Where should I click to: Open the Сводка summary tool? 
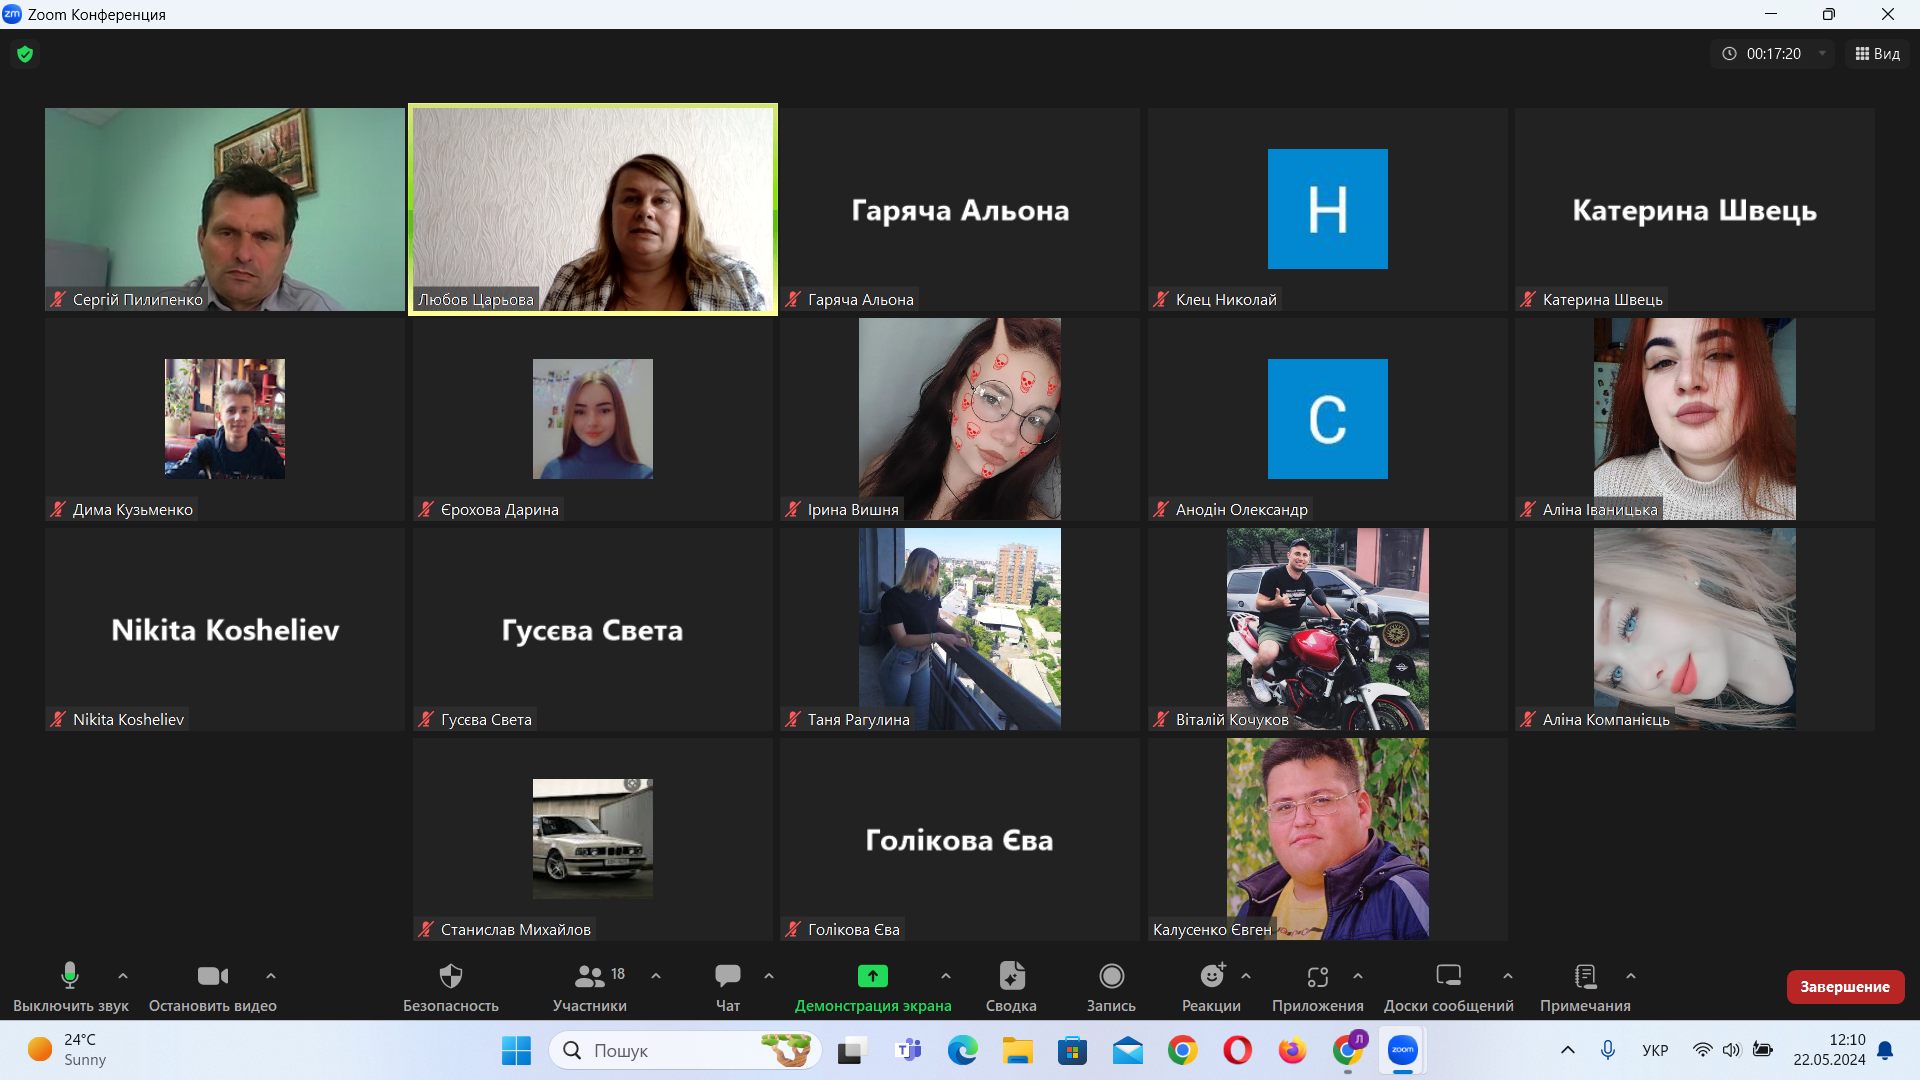(1011, 976)
